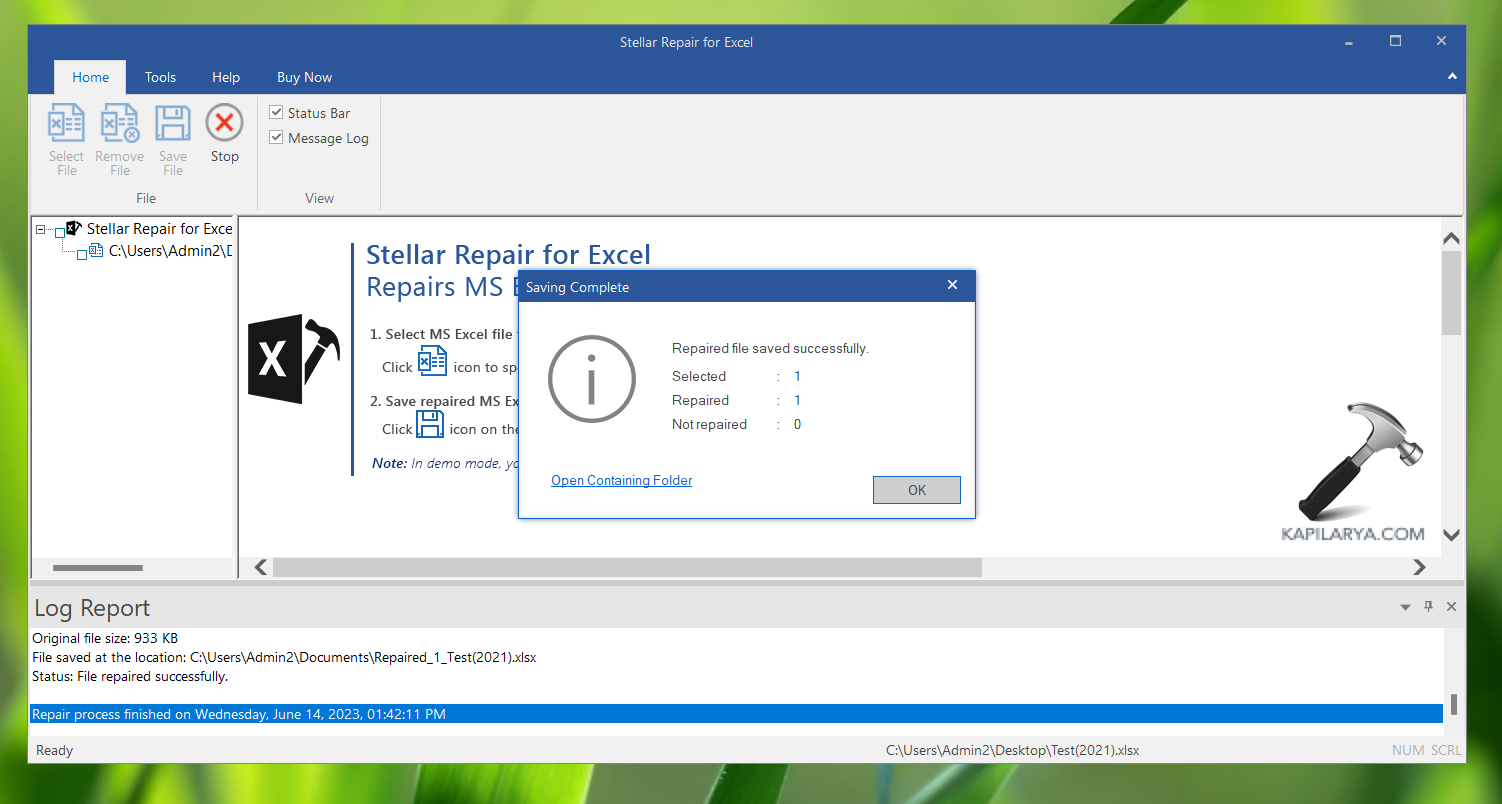Open the Tools ribbon tab

click(x=160, y=77)
